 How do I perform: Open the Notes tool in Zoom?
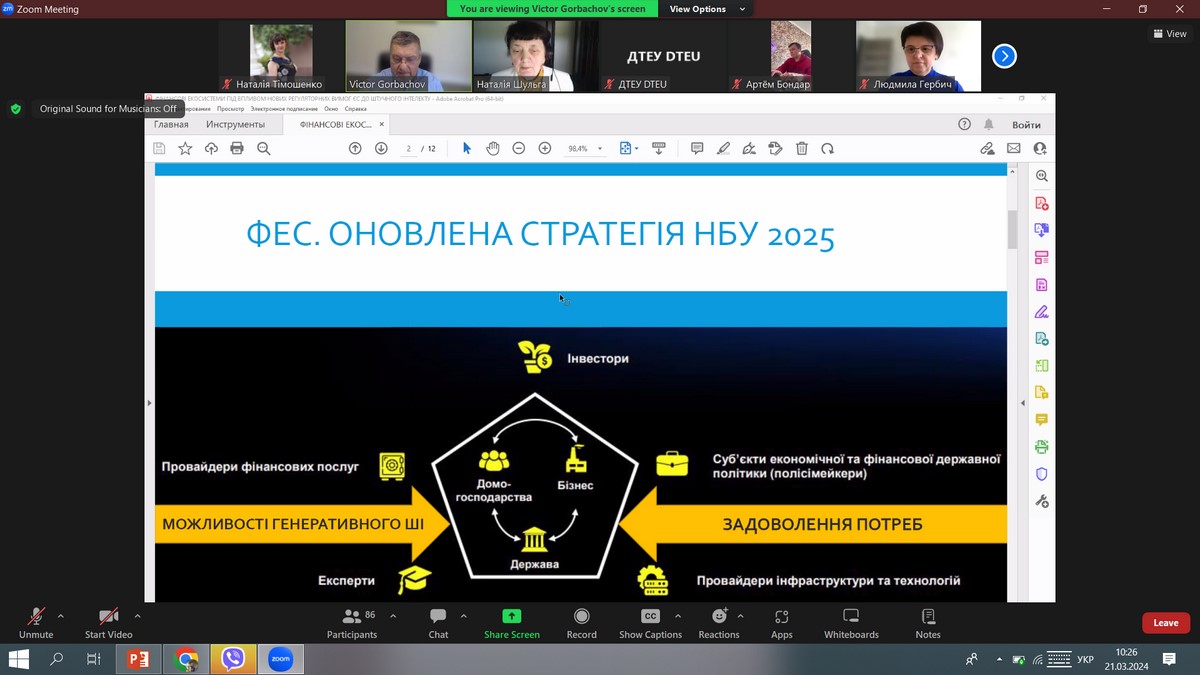pyautogui.click(x=928, y=622)
